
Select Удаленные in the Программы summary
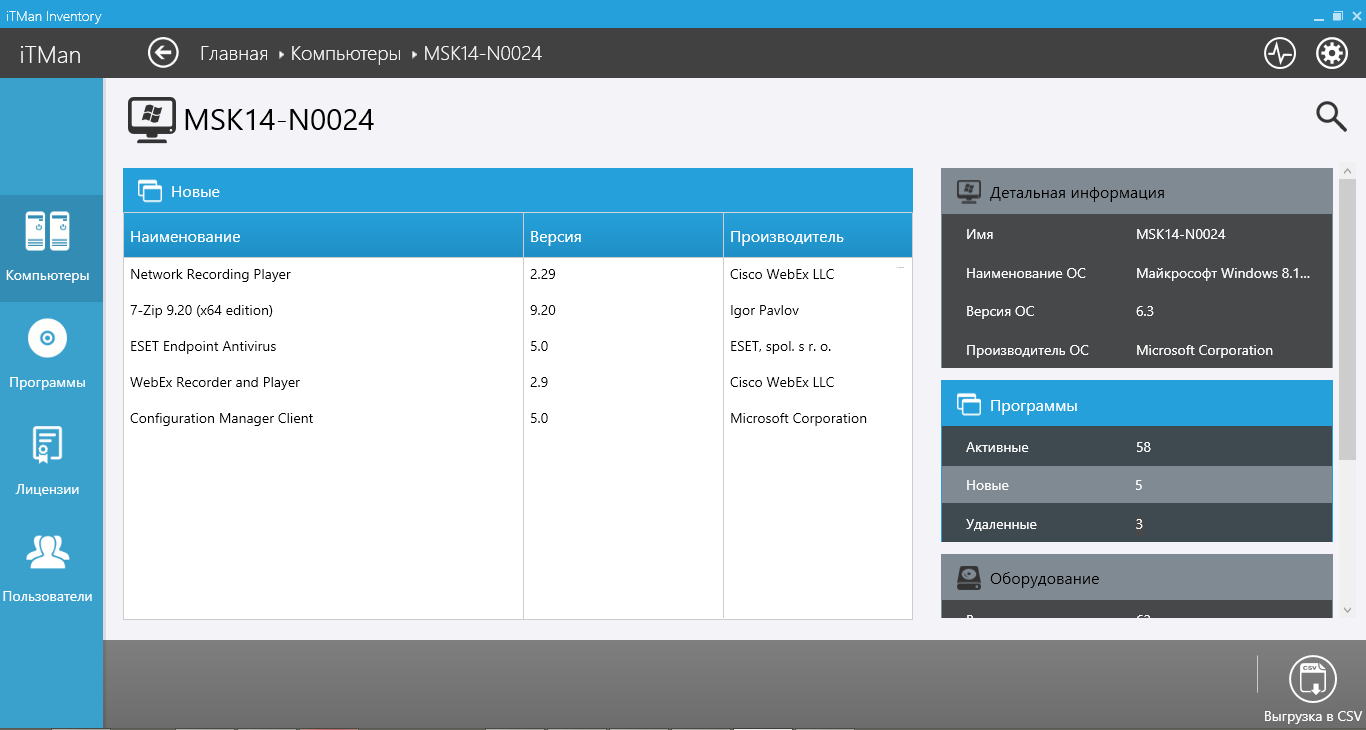click(x=1137, y=522)
